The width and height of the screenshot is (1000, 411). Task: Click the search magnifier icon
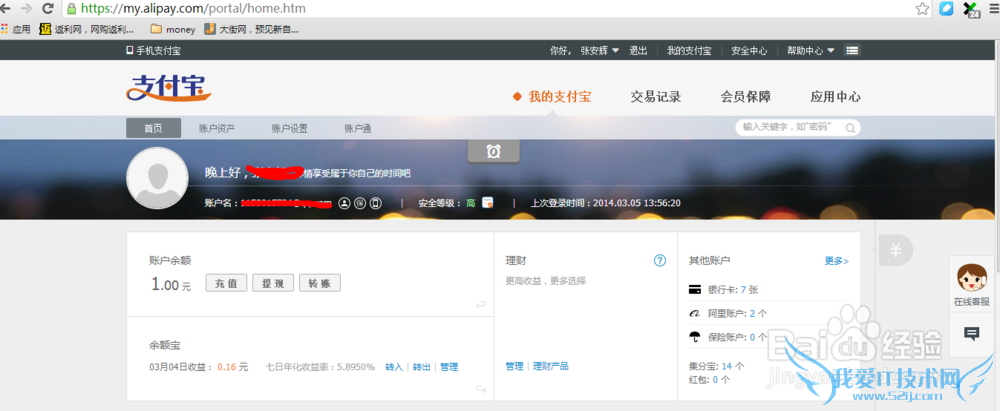point(850,128)
